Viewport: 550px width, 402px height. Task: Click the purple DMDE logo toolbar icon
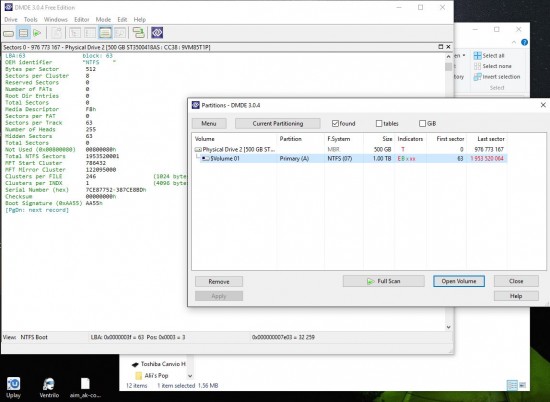[157, 33]
